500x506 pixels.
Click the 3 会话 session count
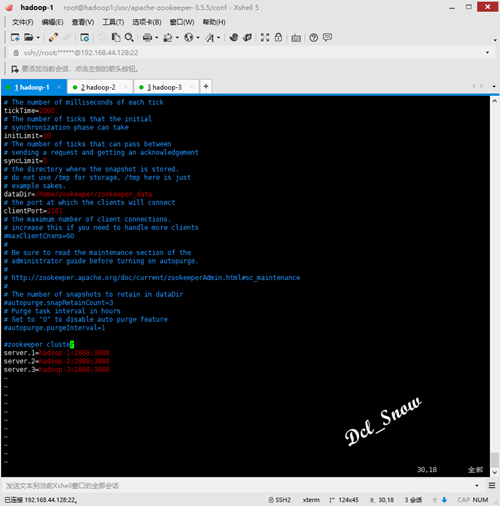[413, 500]
